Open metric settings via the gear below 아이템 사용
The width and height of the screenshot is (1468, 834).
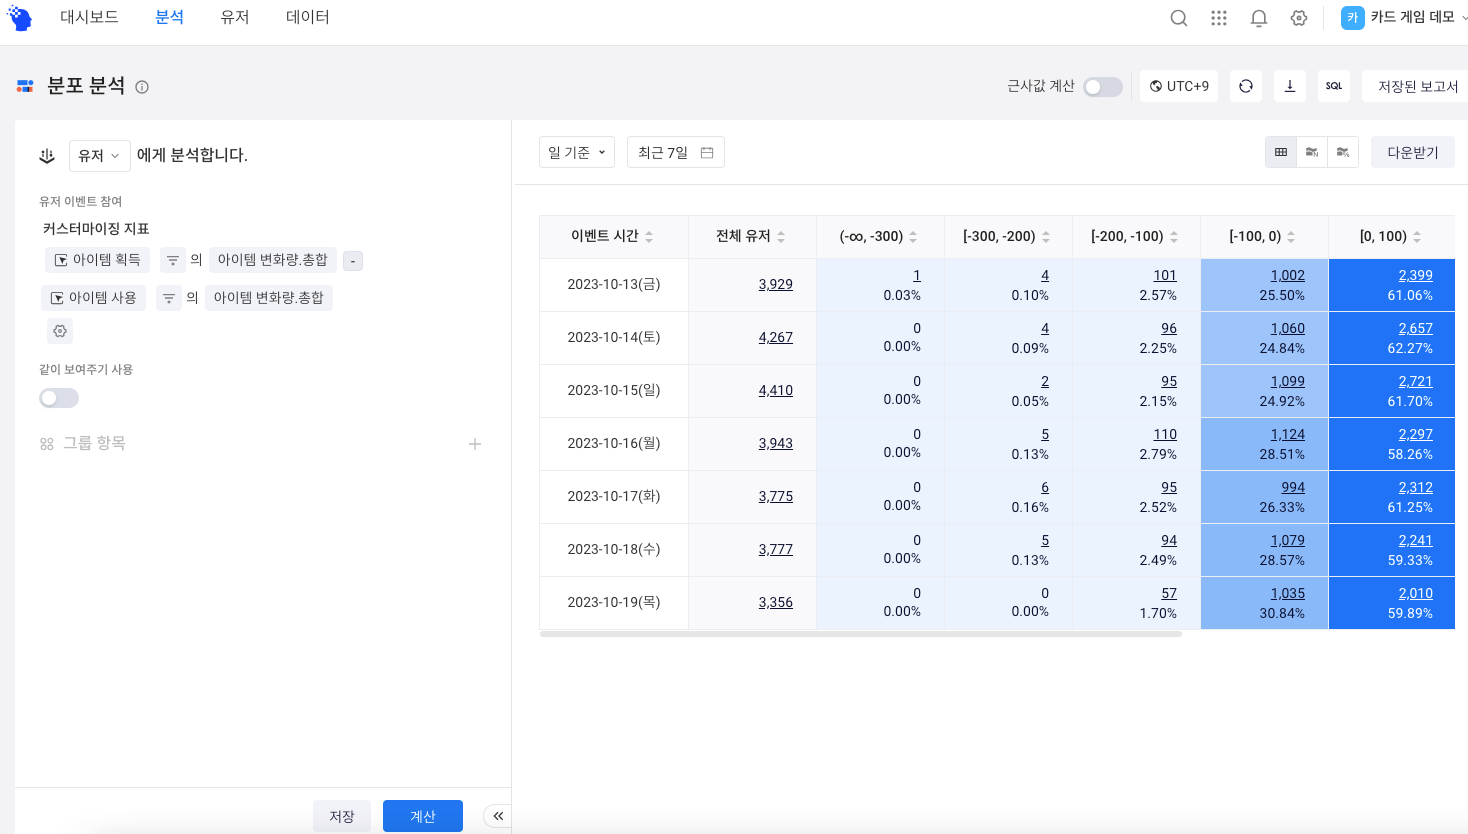click(59, 330)
